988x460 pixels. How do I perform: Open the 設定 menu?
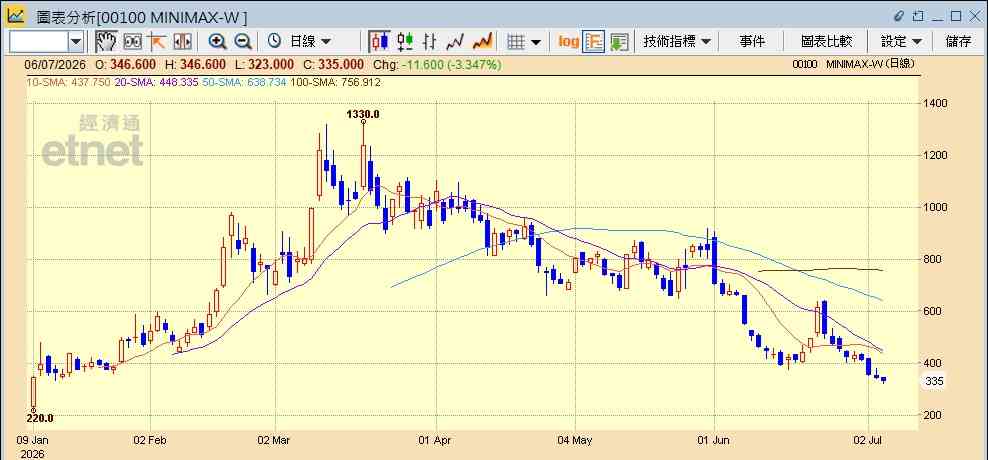901,42
